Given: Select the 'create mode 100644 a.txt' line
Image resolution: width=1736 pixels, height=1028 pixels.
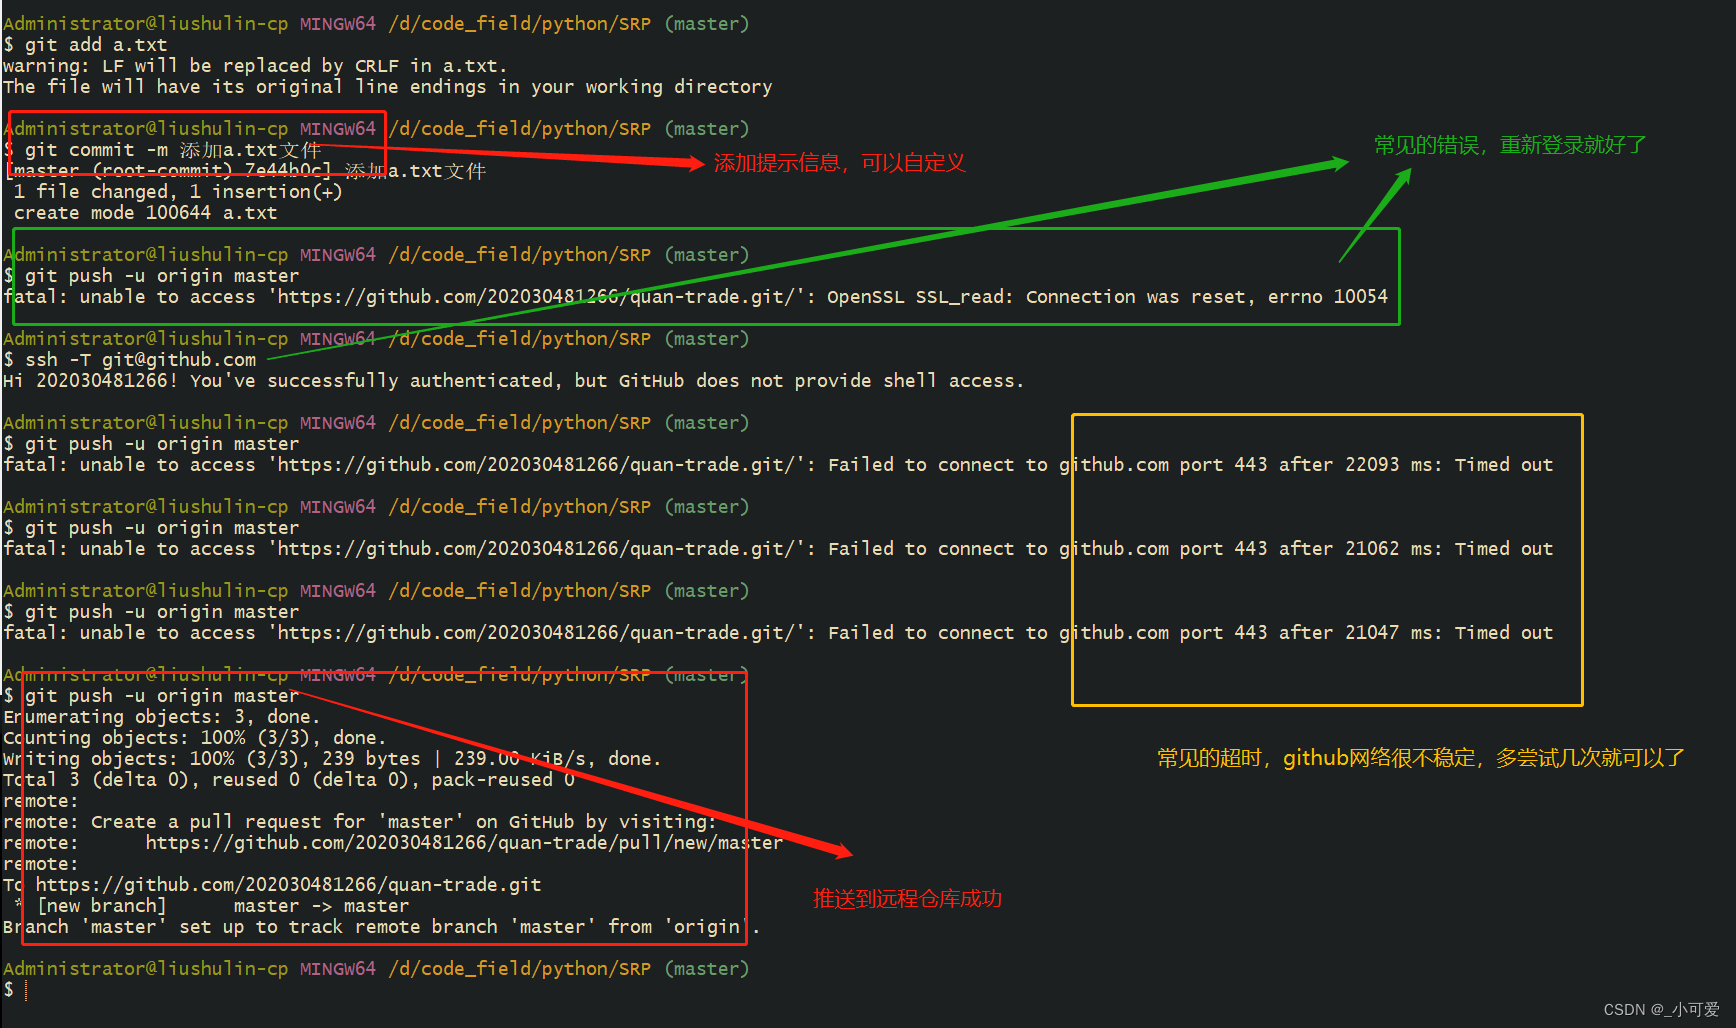Looking at the screenshot, I should [x=145, y=213].
